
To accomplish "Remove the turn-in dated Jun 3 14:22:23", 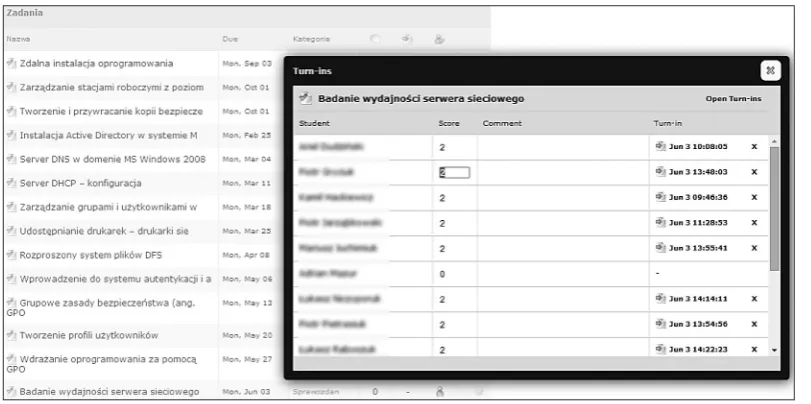I will pos(754,349).
